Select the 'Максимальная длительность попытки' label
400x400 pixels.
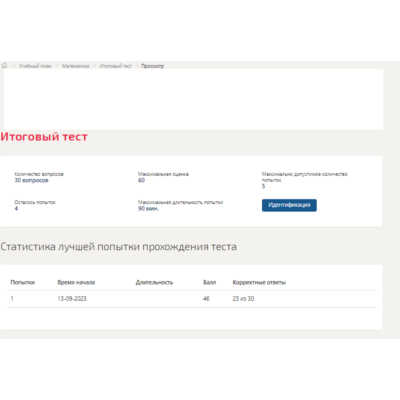pos(180,202)
